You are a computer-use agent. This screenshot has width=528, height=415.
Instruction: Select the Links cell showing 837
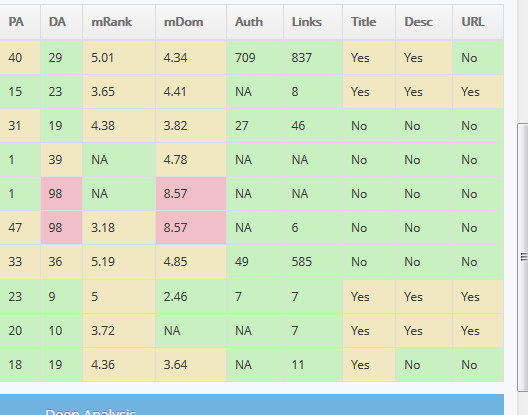(313, 58)
